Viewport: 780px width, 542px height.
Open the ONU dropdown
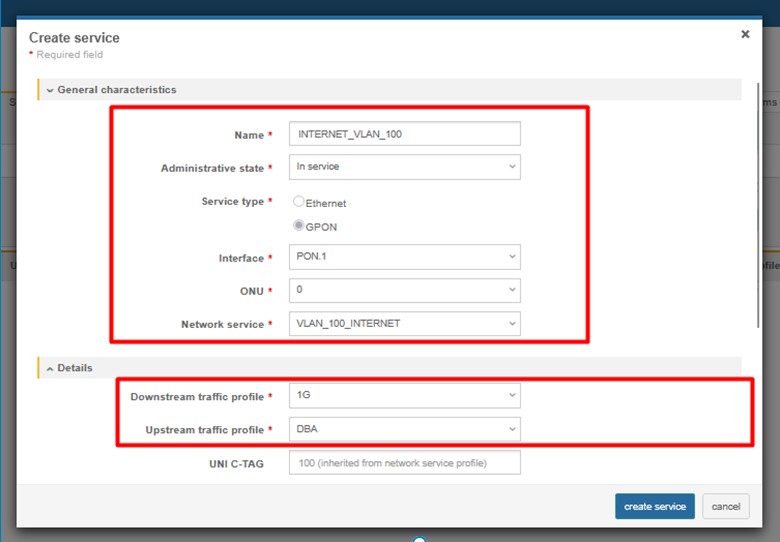404,290
